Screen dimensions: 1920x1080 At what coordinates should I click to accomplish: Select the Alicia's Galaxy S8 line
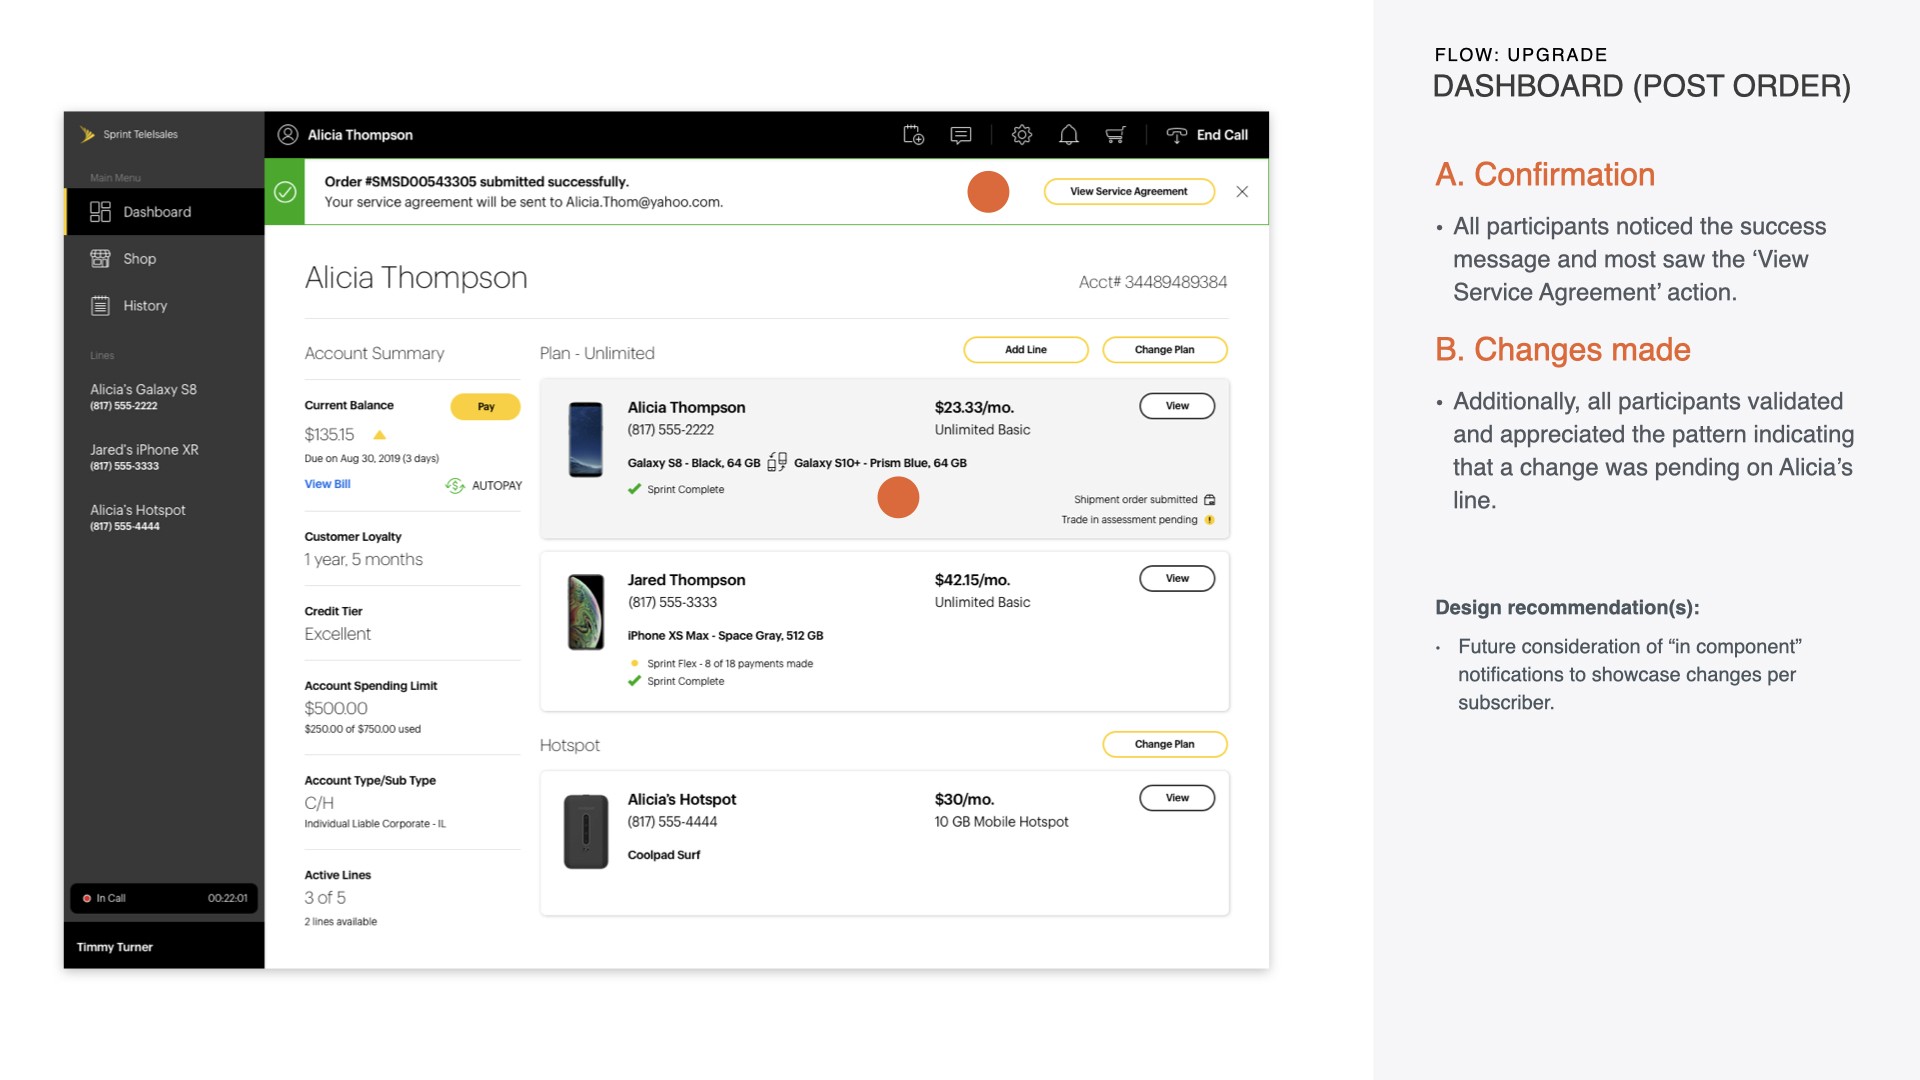[x=143, y=396]
